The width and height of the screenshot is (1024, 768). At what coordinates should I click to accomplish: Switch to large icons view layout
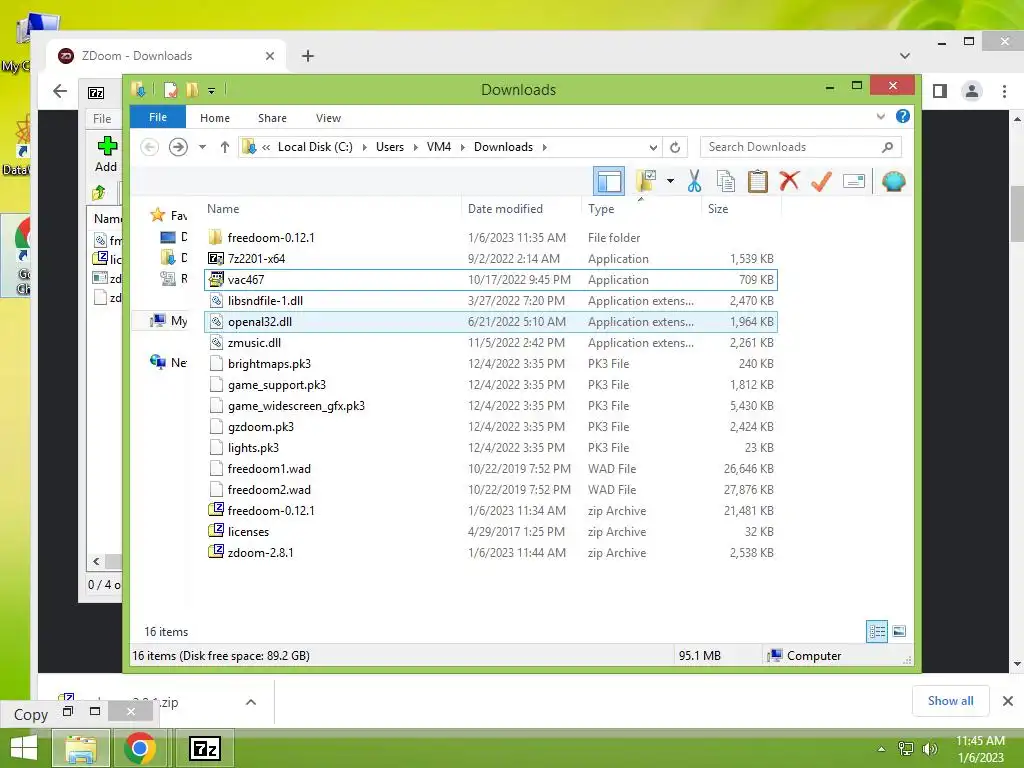tap(899, 631)
